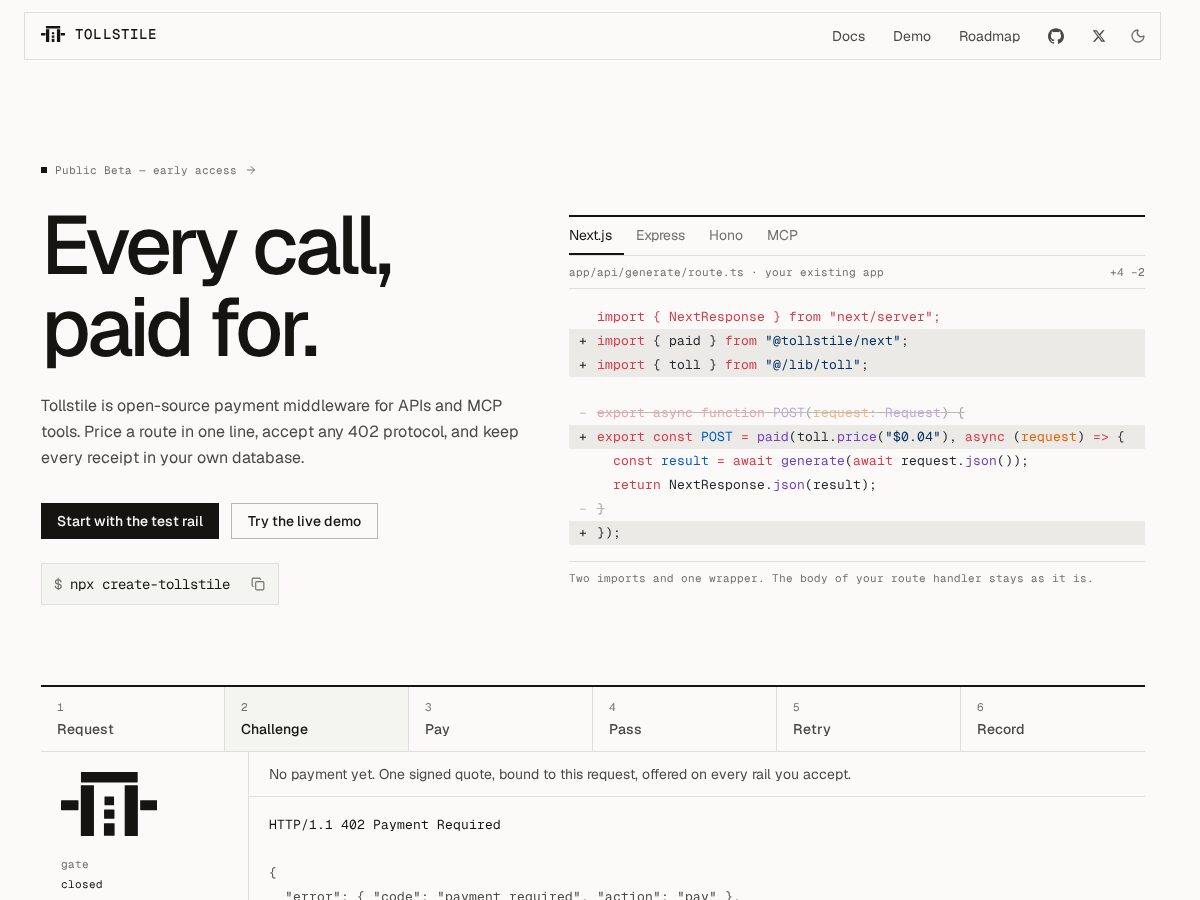The image size is (1200, 900).
Task: Open the GitHub repository icon
Action: [1056, 36]
